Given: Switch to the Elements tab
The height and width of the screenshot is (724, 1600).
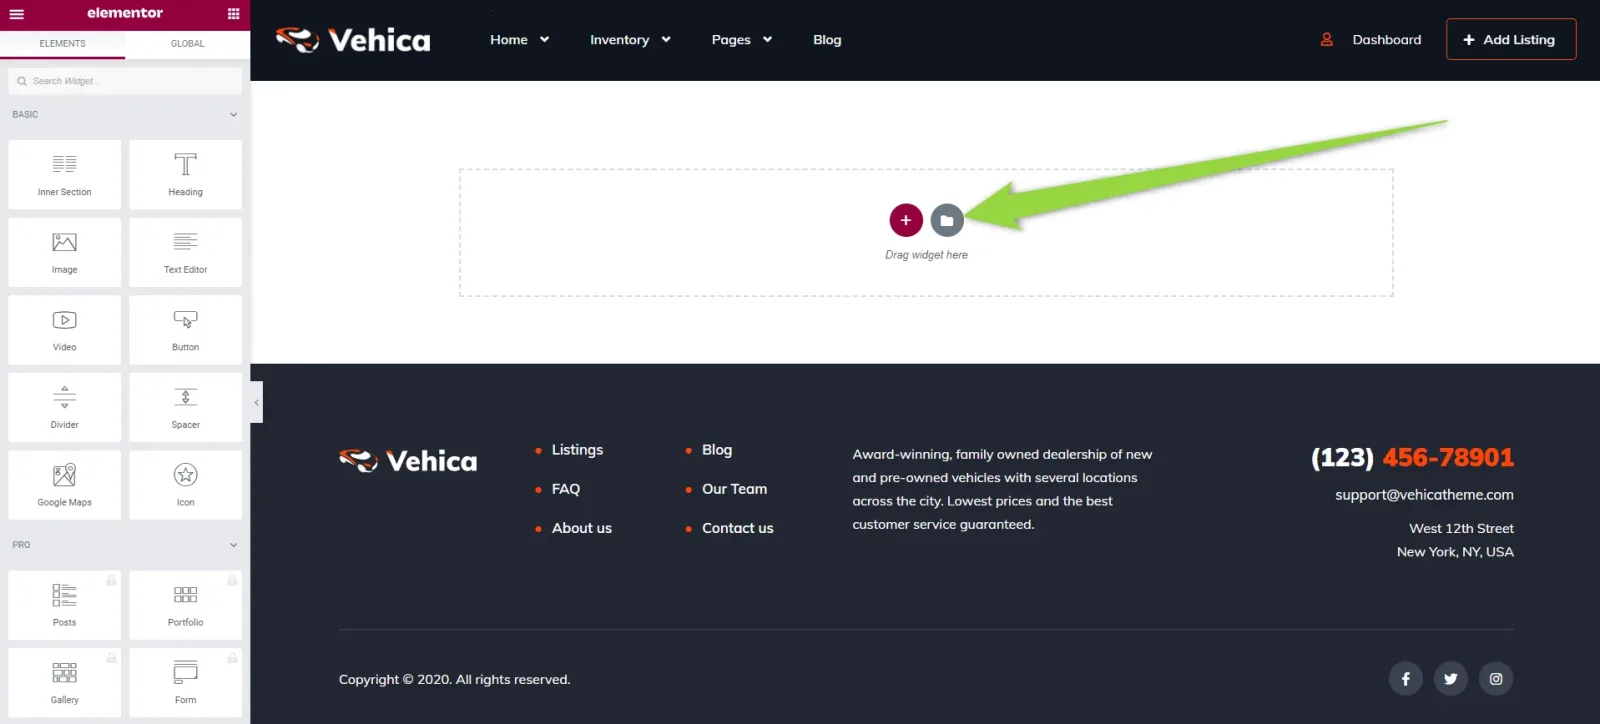Looking at the screenshot, I should click(x=63, y=44).
